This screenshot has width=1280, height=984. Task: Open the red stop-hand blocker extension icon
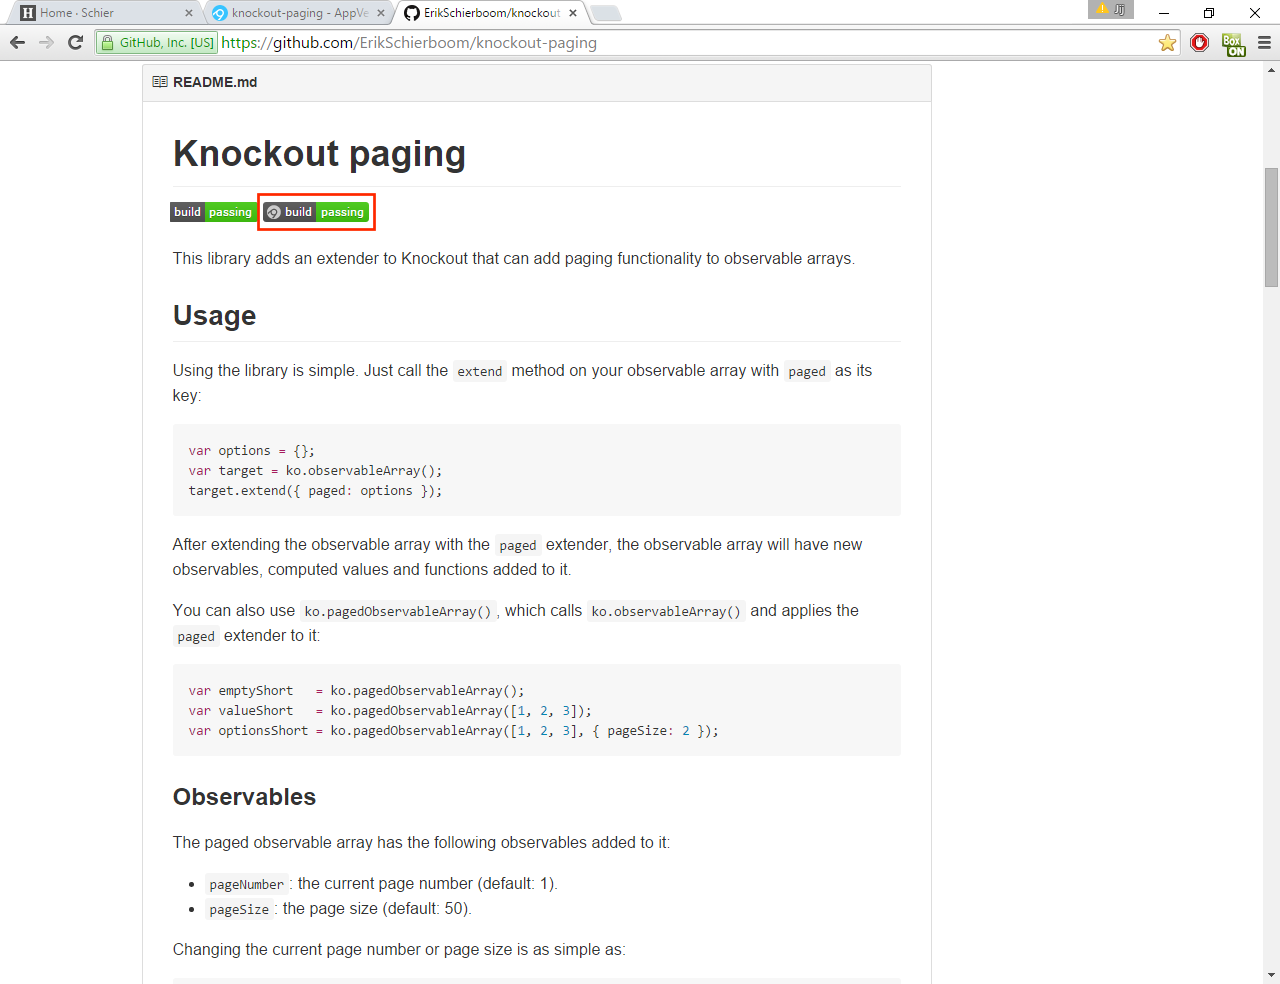(1200, 43)
